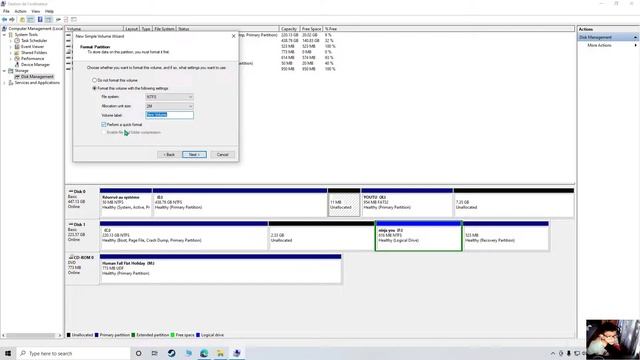Select Shared Folders in the tree
Viewport: 640px width, 360px height.
tap(34, 53)
